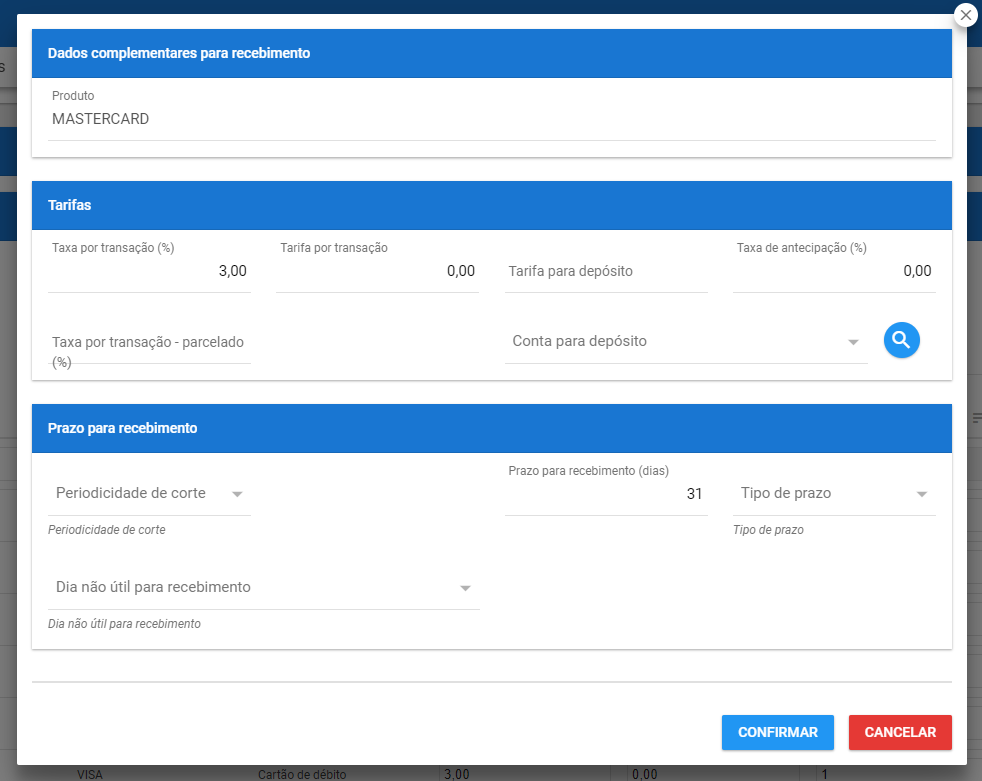The height and width of the screenshot is (781, 982).
Task: Close the dialog with the X icon
Action: coord(965,15)
